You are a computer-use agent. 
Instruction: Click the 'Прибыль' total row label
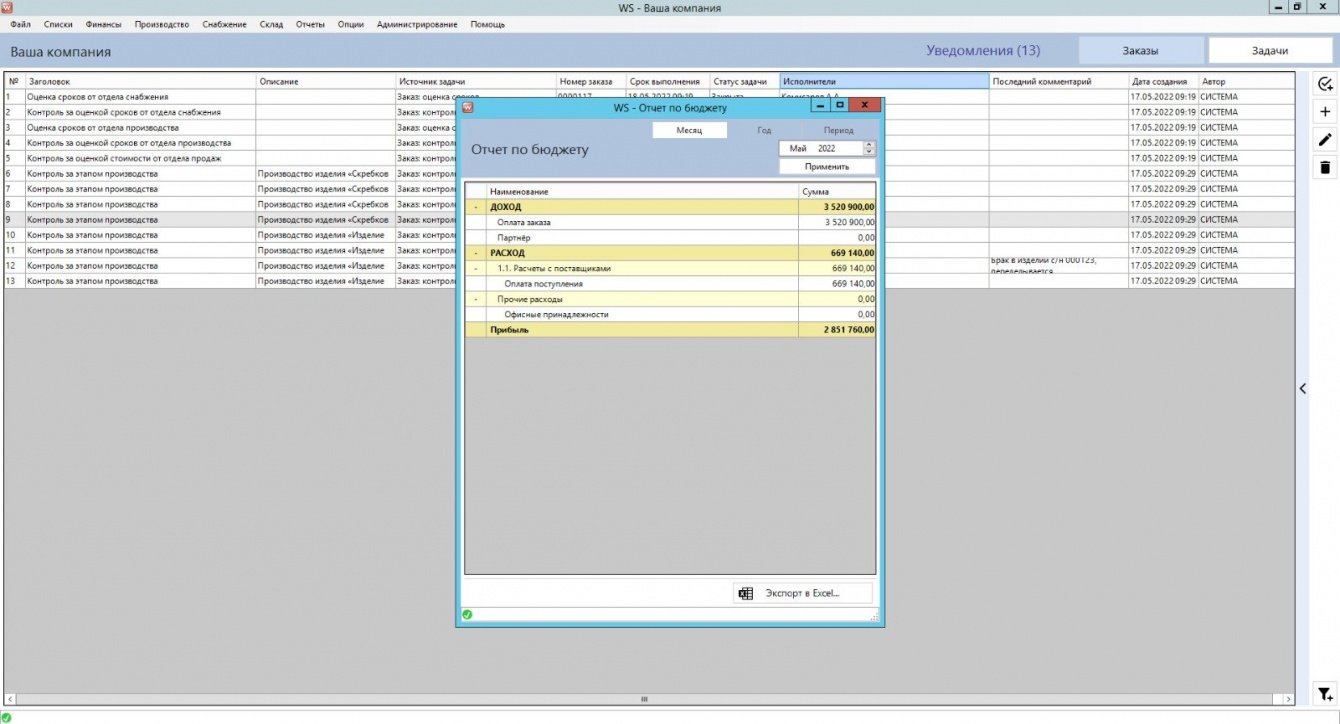[510, 329]
